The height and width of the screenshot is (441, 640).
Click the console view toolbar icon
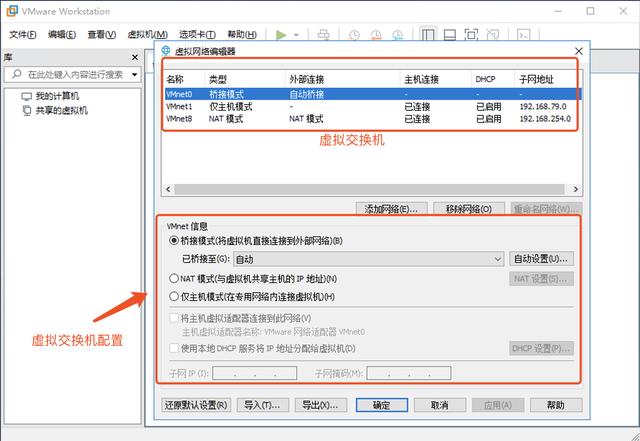tap(523, 35)
